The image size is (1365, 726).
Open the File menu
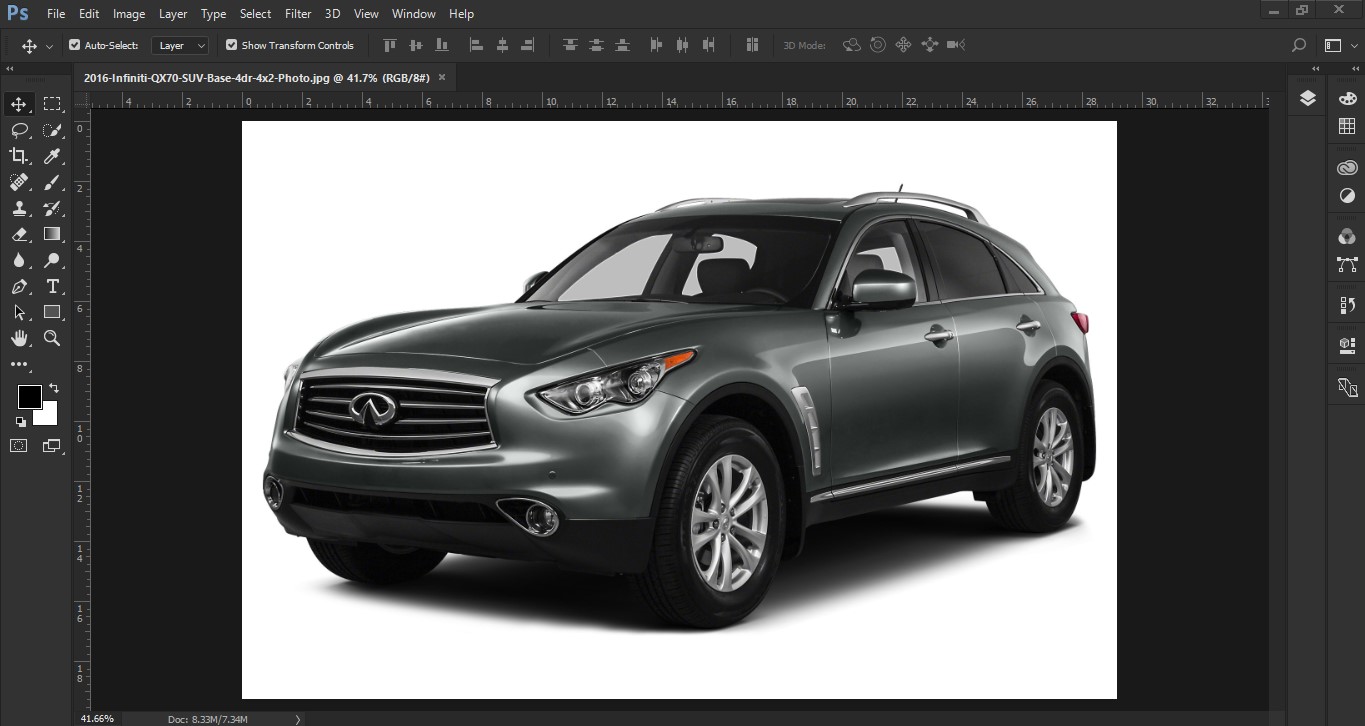[x=56, y=14]
